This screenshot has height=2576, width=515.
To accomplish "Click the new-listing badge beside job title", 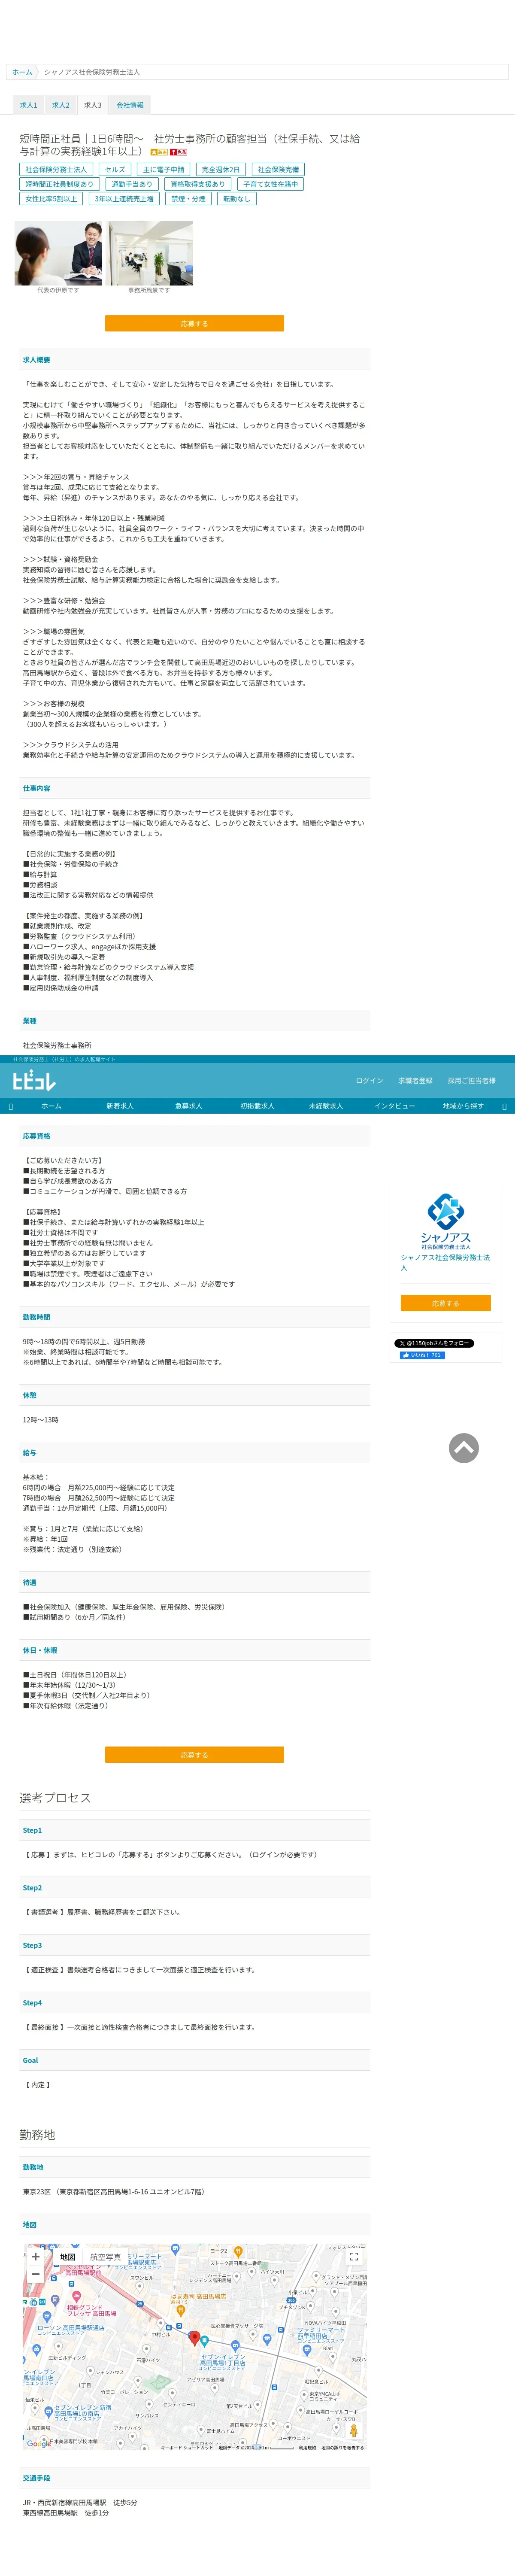I will coord(159,152).
